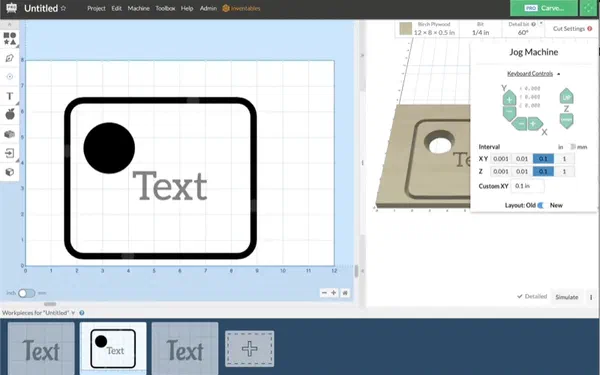
Task: Set Z interval to 0.001
Action: (x=501, y=171)
